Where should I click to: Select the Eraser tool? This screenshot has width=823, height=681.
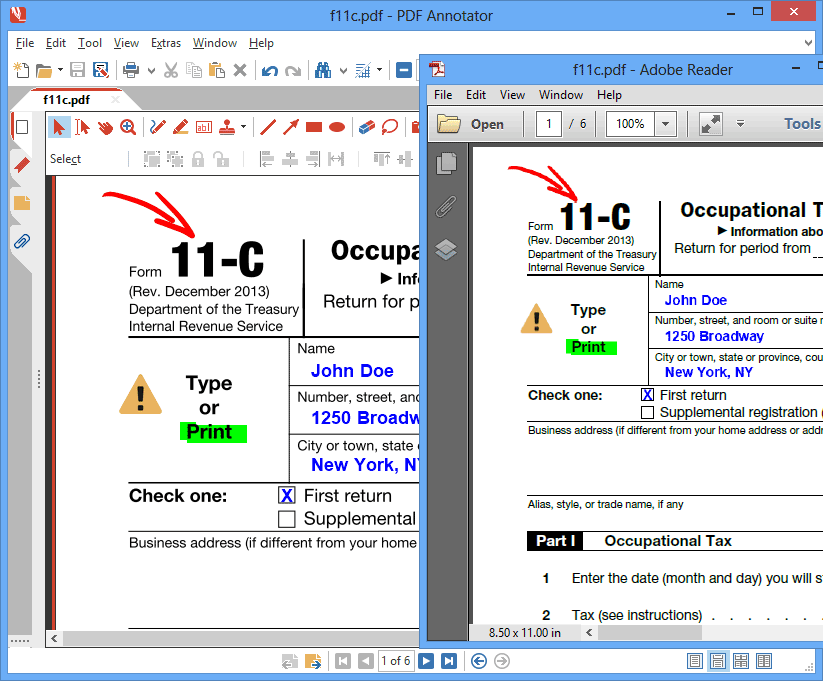tap(366, 128)
